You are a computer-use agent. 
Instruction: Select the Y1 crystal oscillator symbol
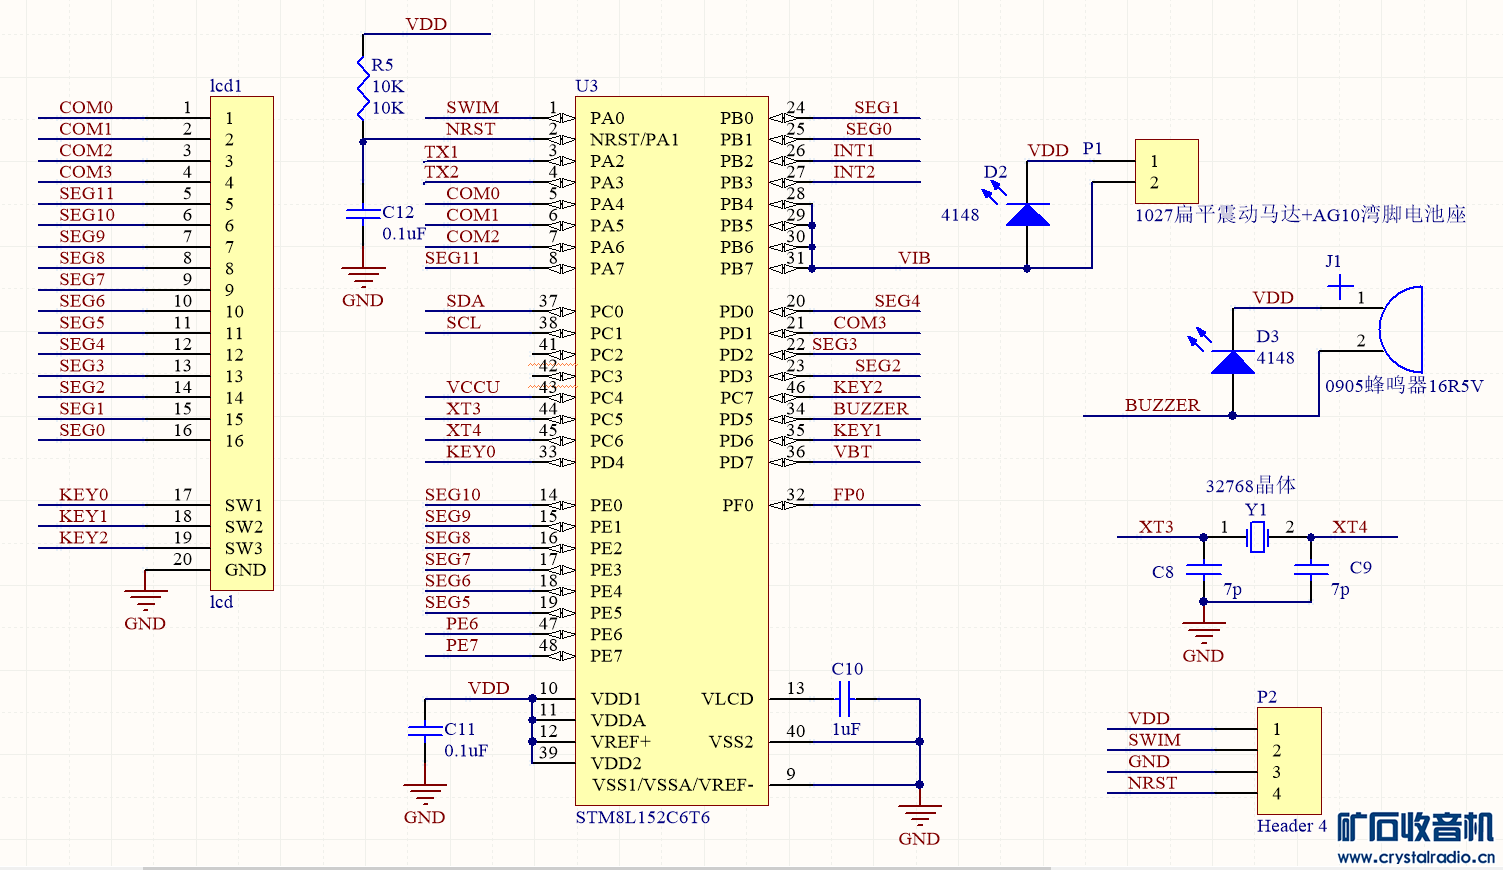(x=1257, y=538)
